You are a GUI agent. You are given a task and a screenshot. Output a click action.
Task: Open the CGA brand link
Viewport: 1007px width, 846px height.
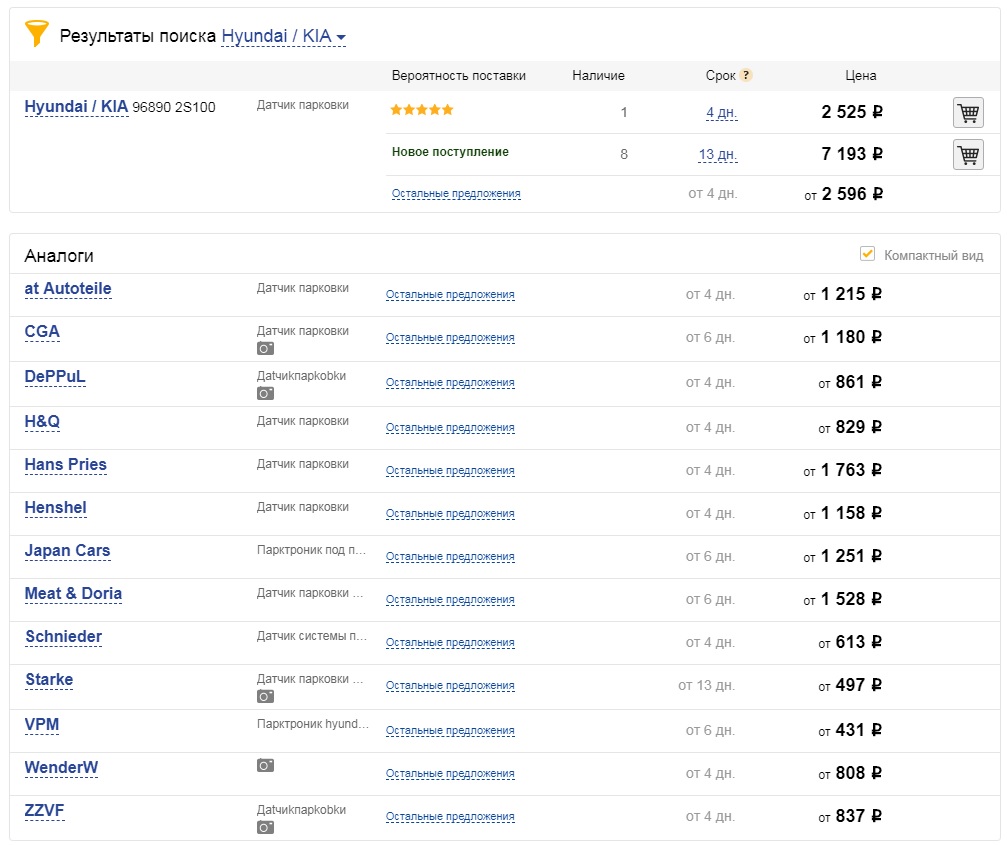42,332
